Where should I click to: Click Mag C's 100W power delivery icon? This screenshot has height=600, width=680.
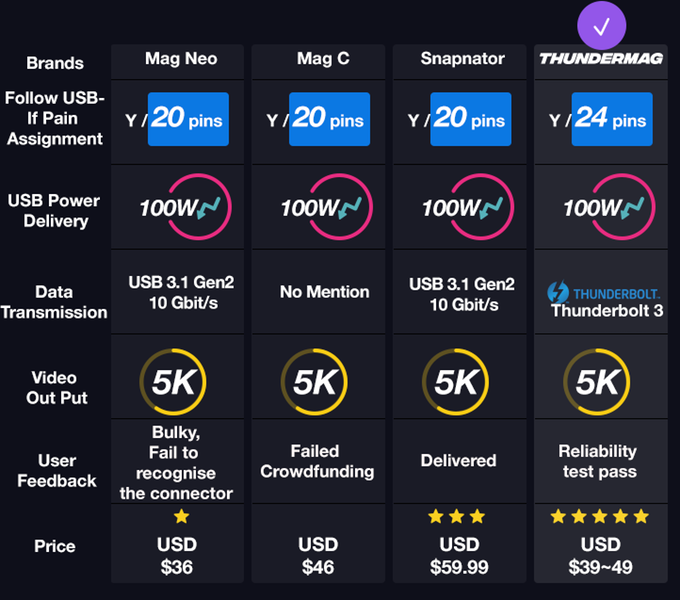point(322,208)
